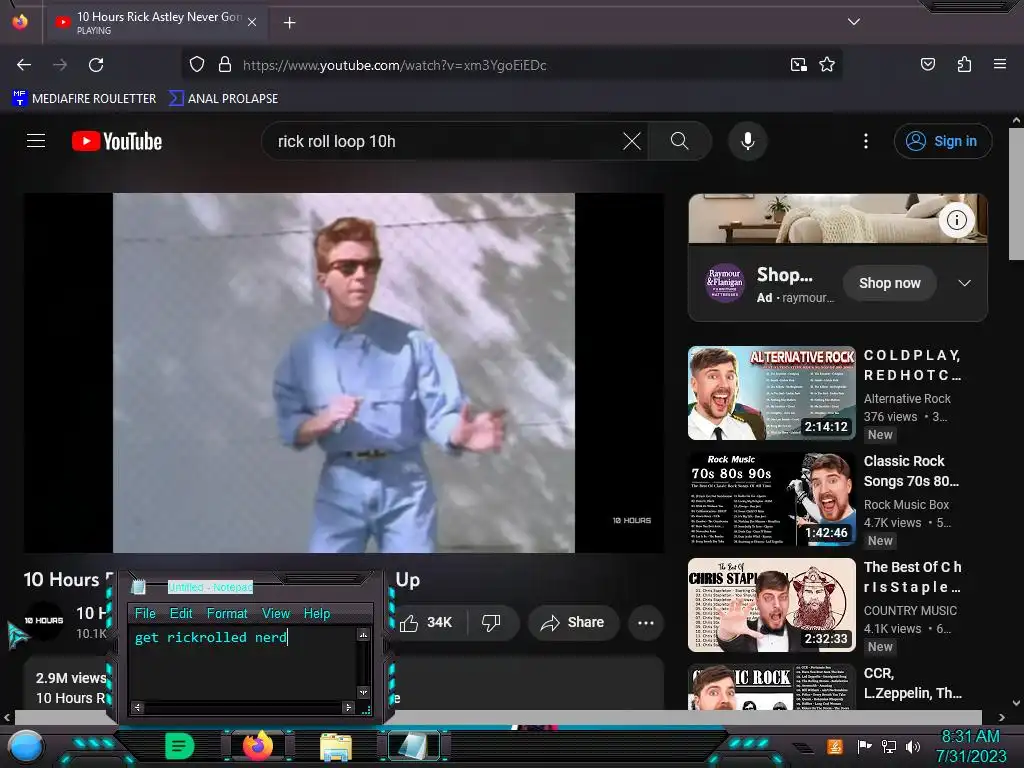Screen dimensions: 1024x768
Task: Click Notepad's horizontal scroll left arrow
Action: (136, 707)
